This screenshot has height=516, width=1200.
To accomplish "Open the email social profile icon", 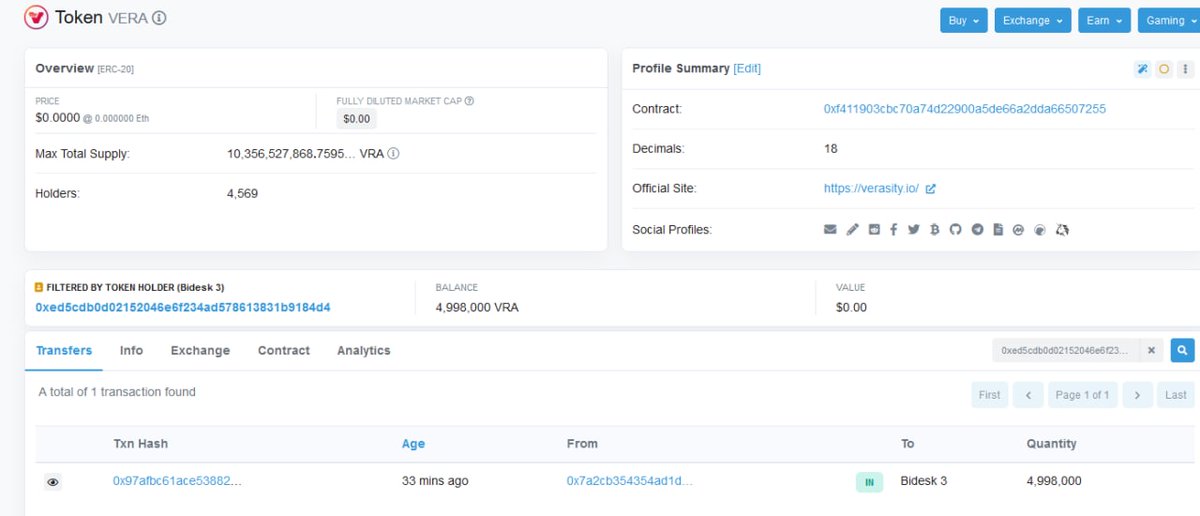I will (830, 230).
